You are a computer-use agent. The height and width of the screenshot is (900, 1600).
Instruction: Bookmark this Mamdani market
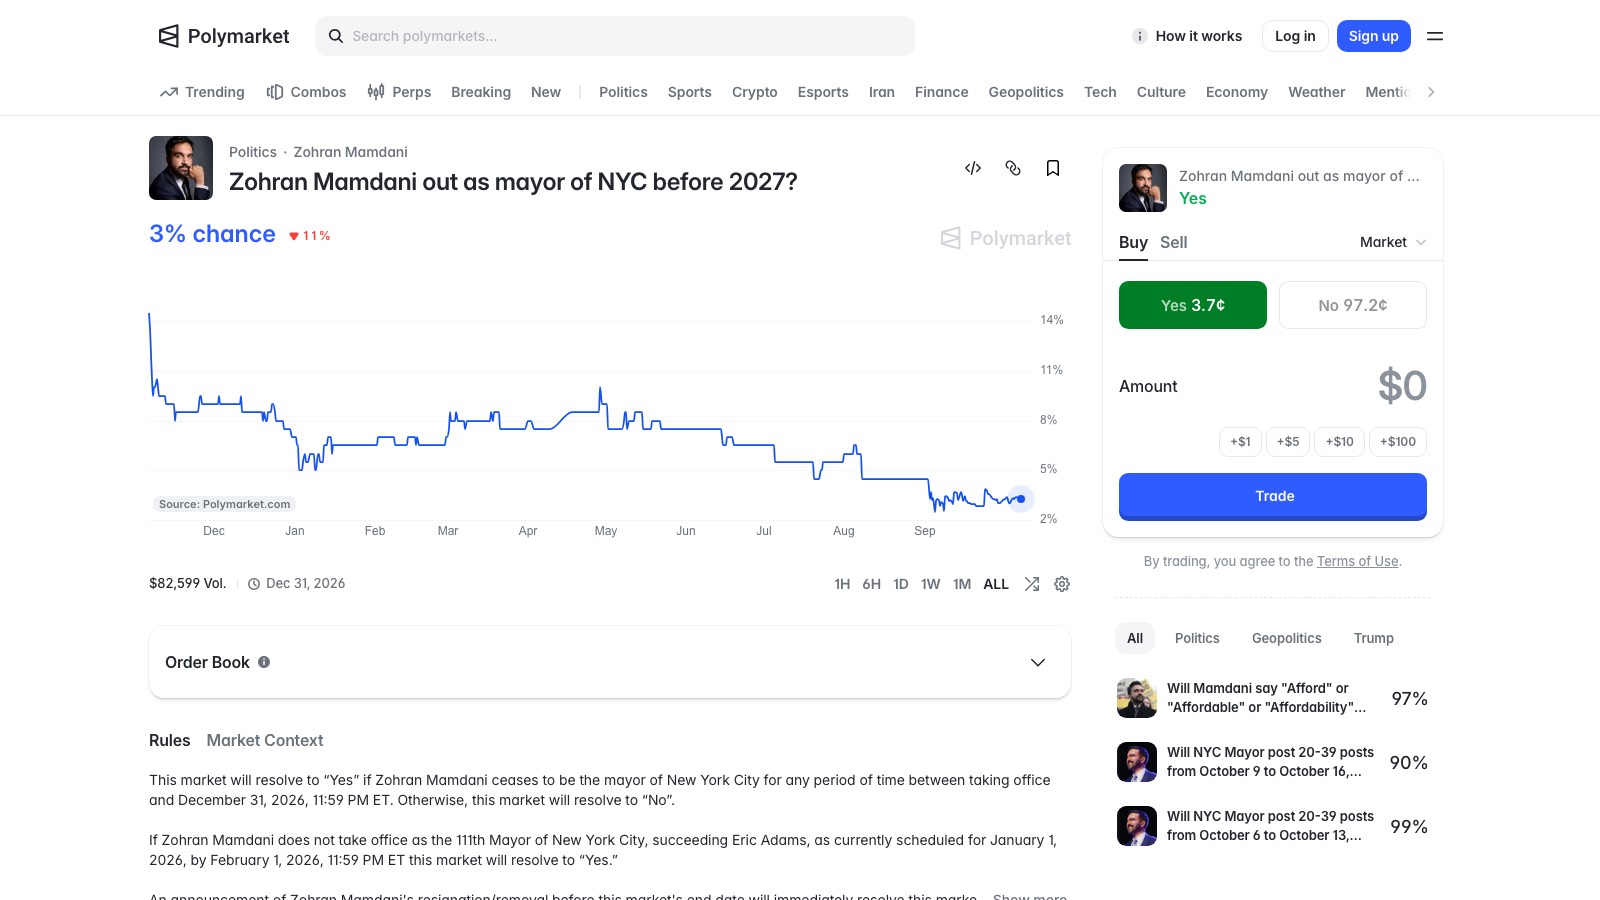[x=1053, y=168]
